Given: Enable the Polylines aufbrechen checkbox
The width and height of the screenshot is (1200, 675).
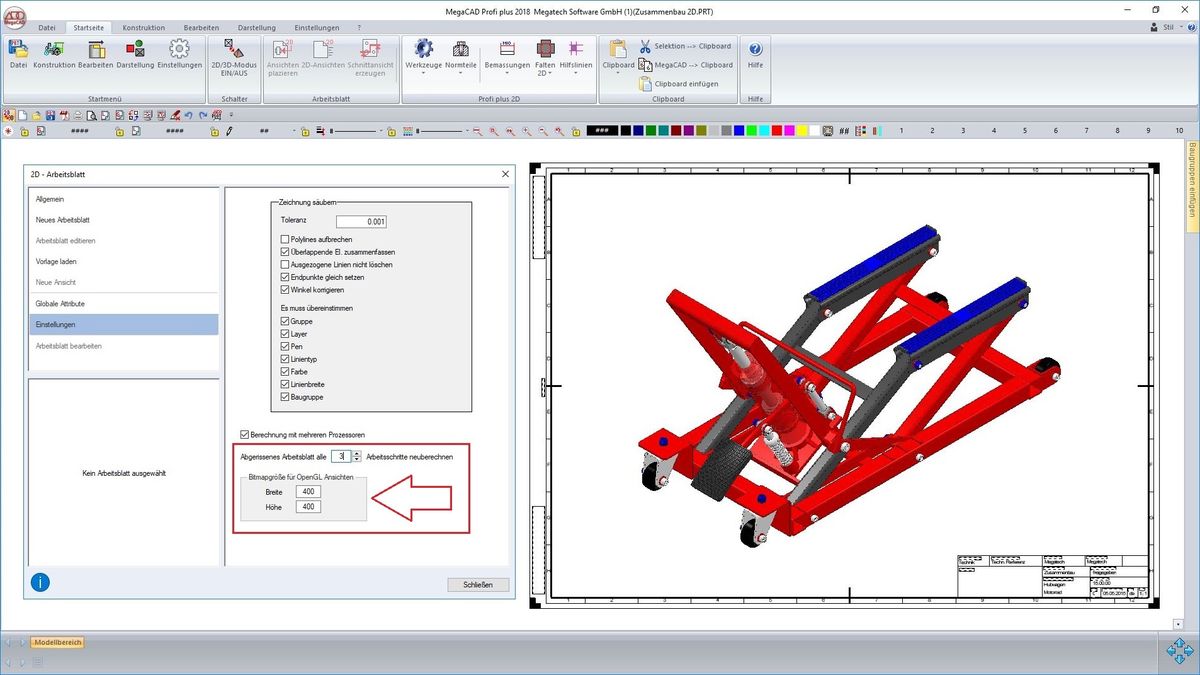Looking at the screenshot, I should [285, 240].
